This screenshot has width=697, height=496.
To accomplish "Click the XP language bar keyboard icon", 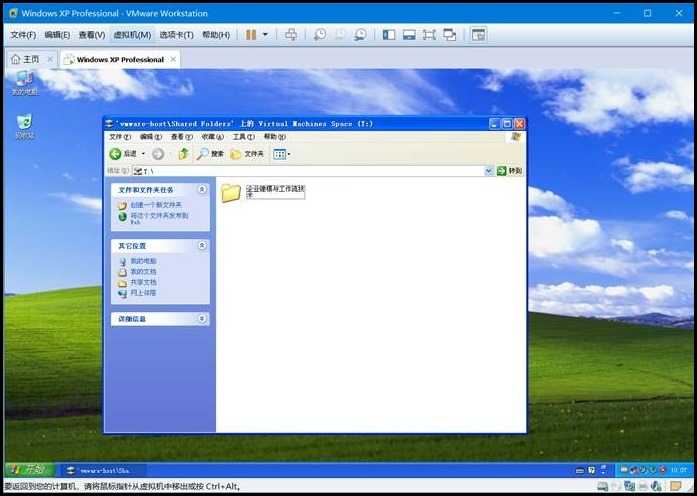I will [x=580, y=469].
